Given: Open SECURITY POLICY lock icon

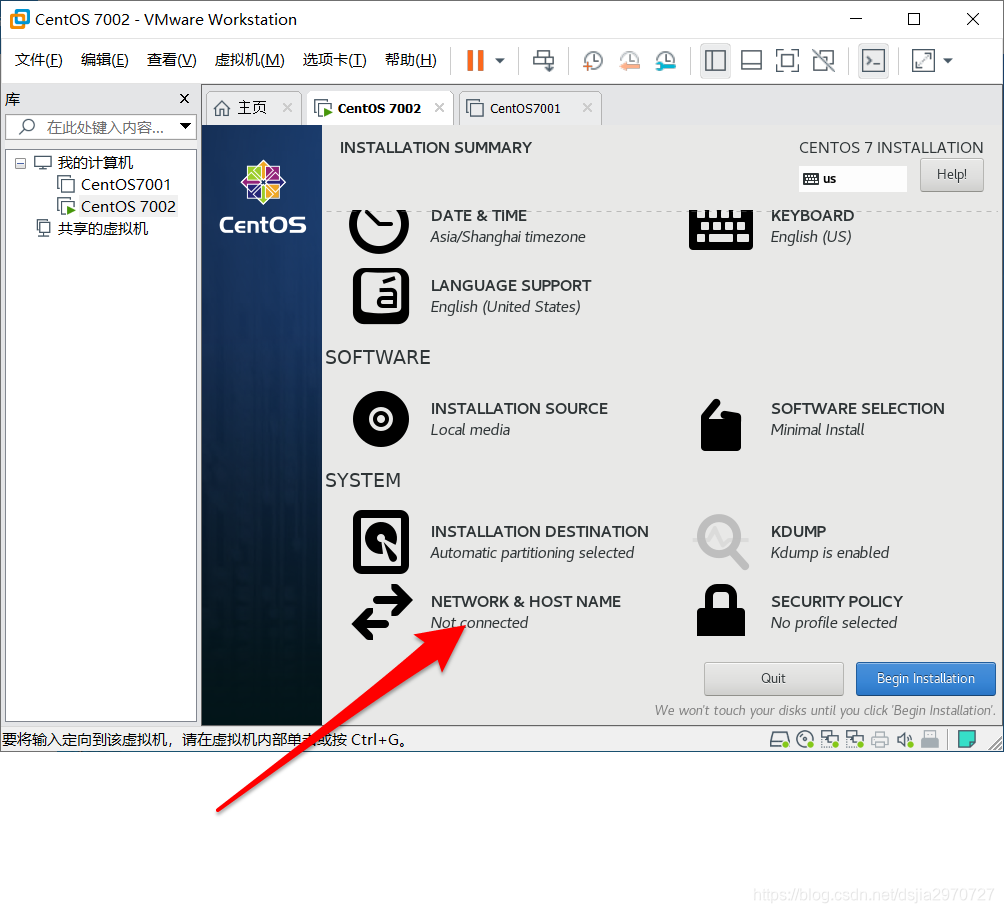Looking at the screenshot, I should tap(721, 610).
